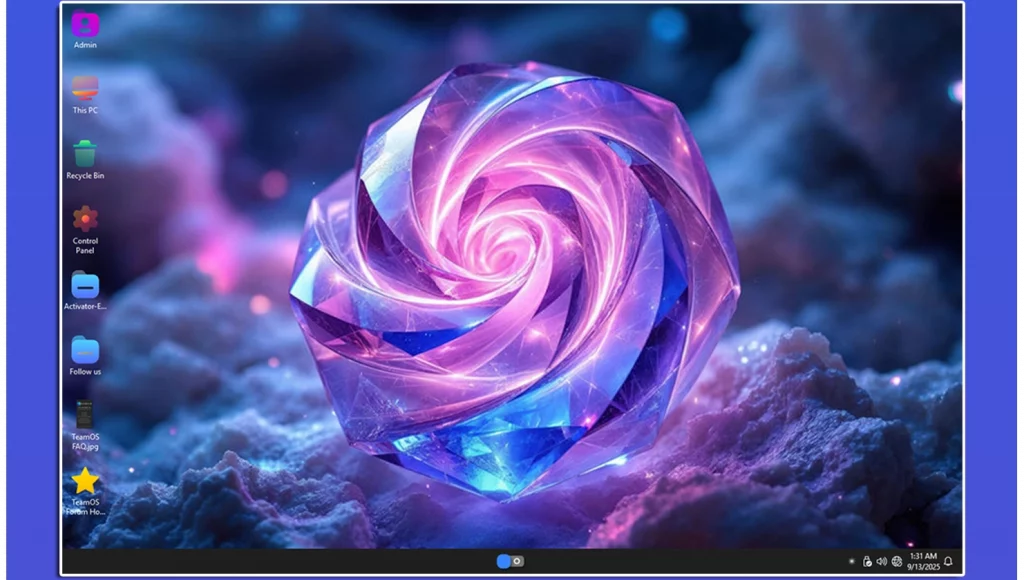Select the This PC desktop icon
Screen dimensions: 1024x580
[85, 89]
